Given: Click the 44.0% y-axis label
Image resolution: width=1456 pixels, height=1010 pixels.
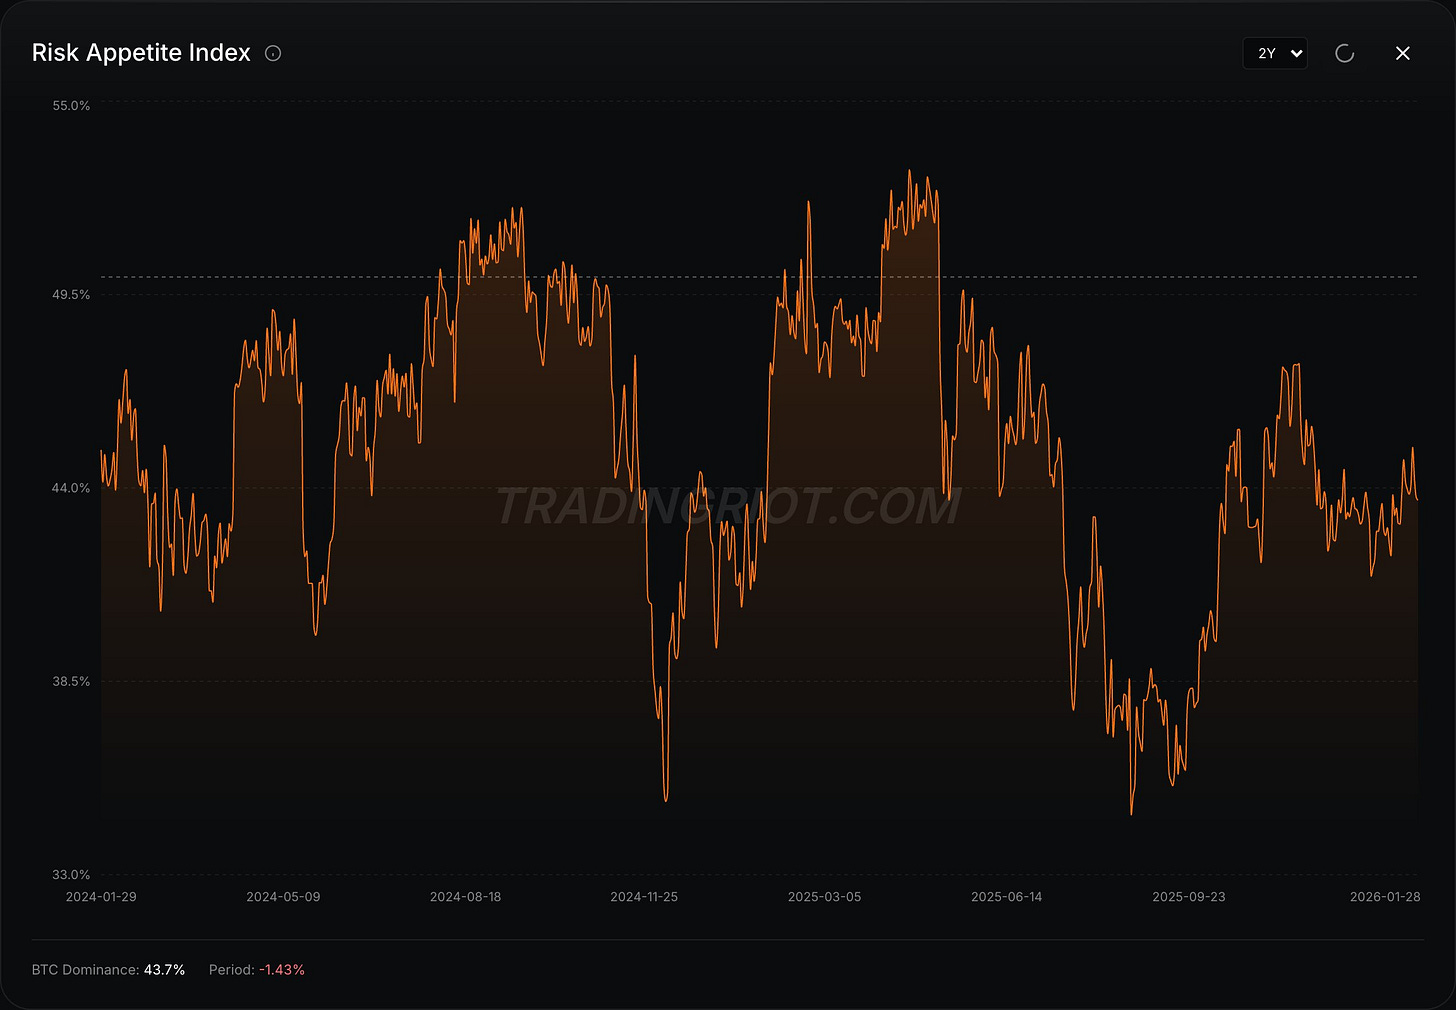Looking at the screenshot, I should 71,488.
